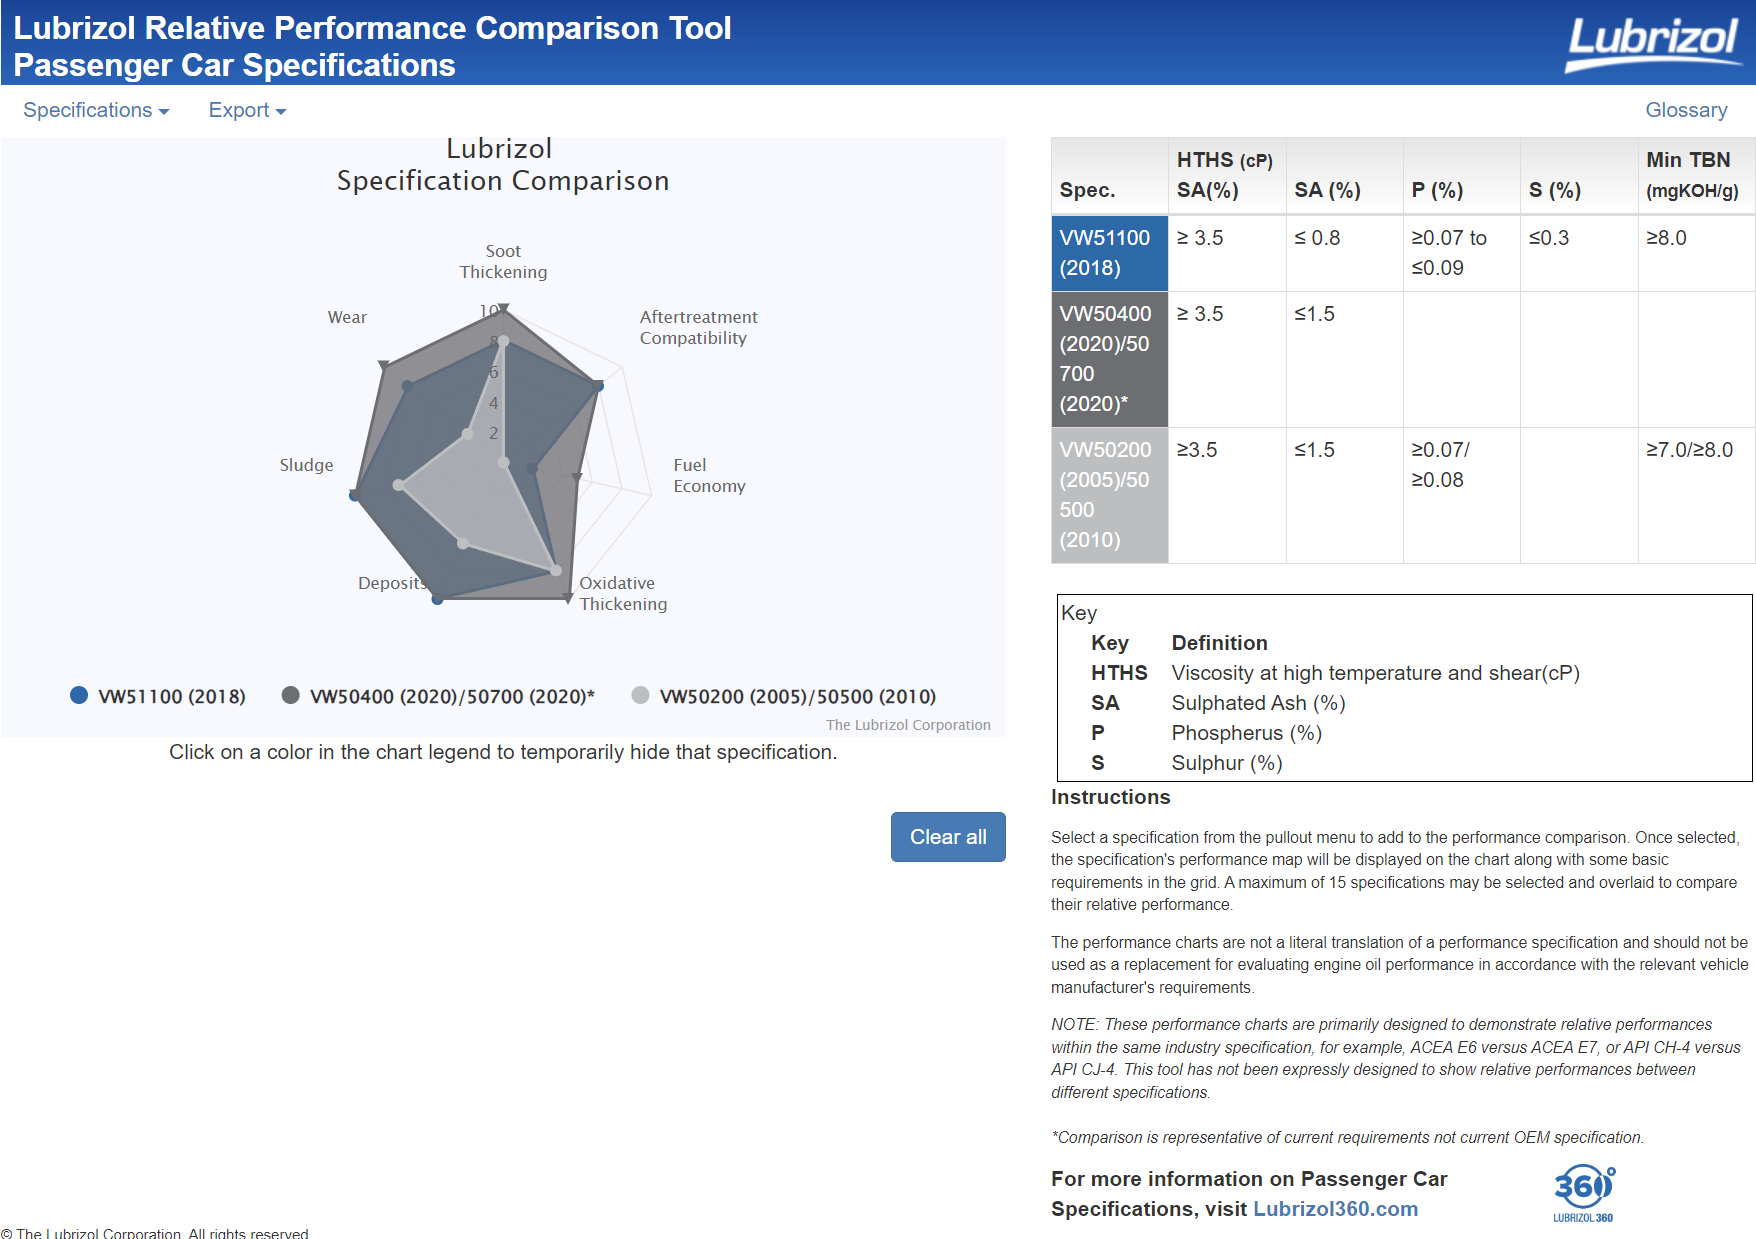Click the Sulphated Ash (%) definition
The width and height of the screenshot is (1756, 1239).
click(x=1258, y=703)
